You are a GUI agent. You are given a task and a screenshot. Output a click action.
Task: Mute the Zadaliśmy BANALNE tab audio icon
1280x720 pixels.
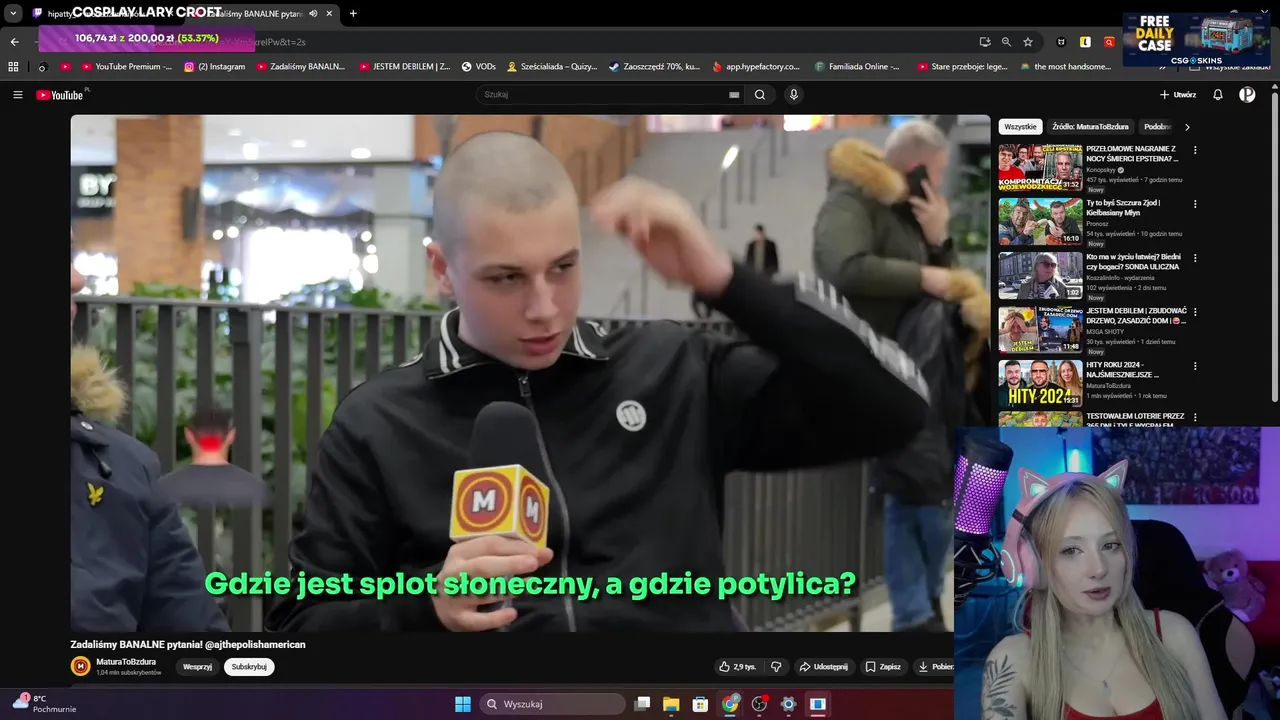click(313, 13)
